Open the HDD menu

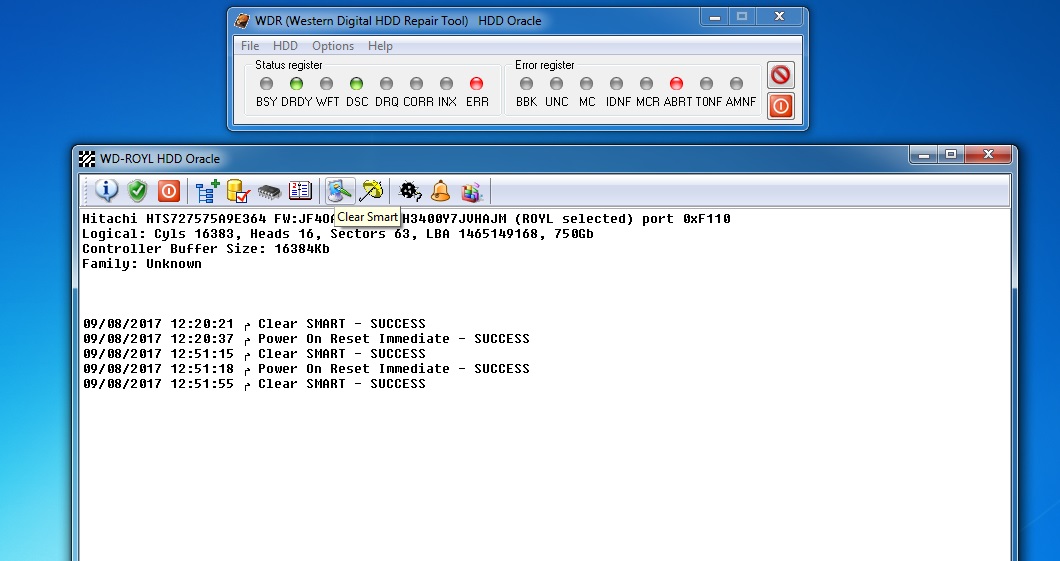(285, 46)
